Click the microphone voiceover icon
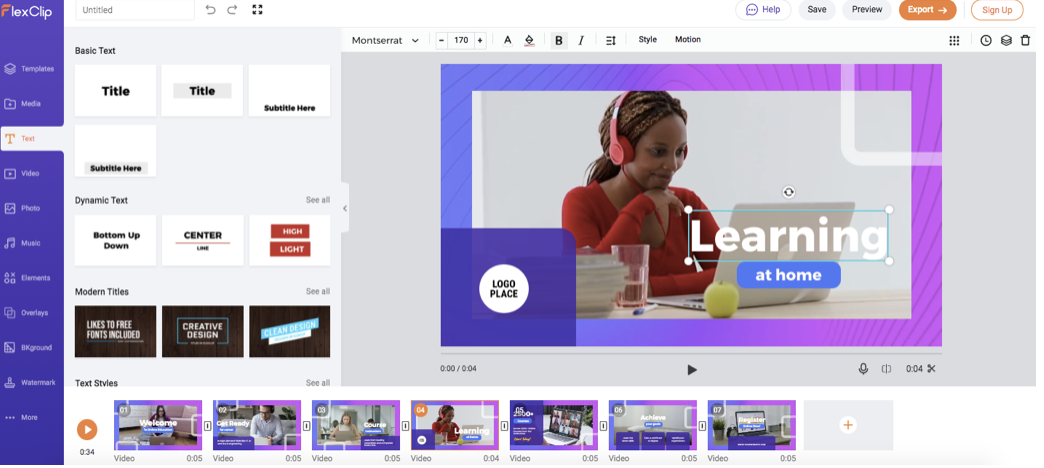1044x468 pixels. [x=863, y=369]
